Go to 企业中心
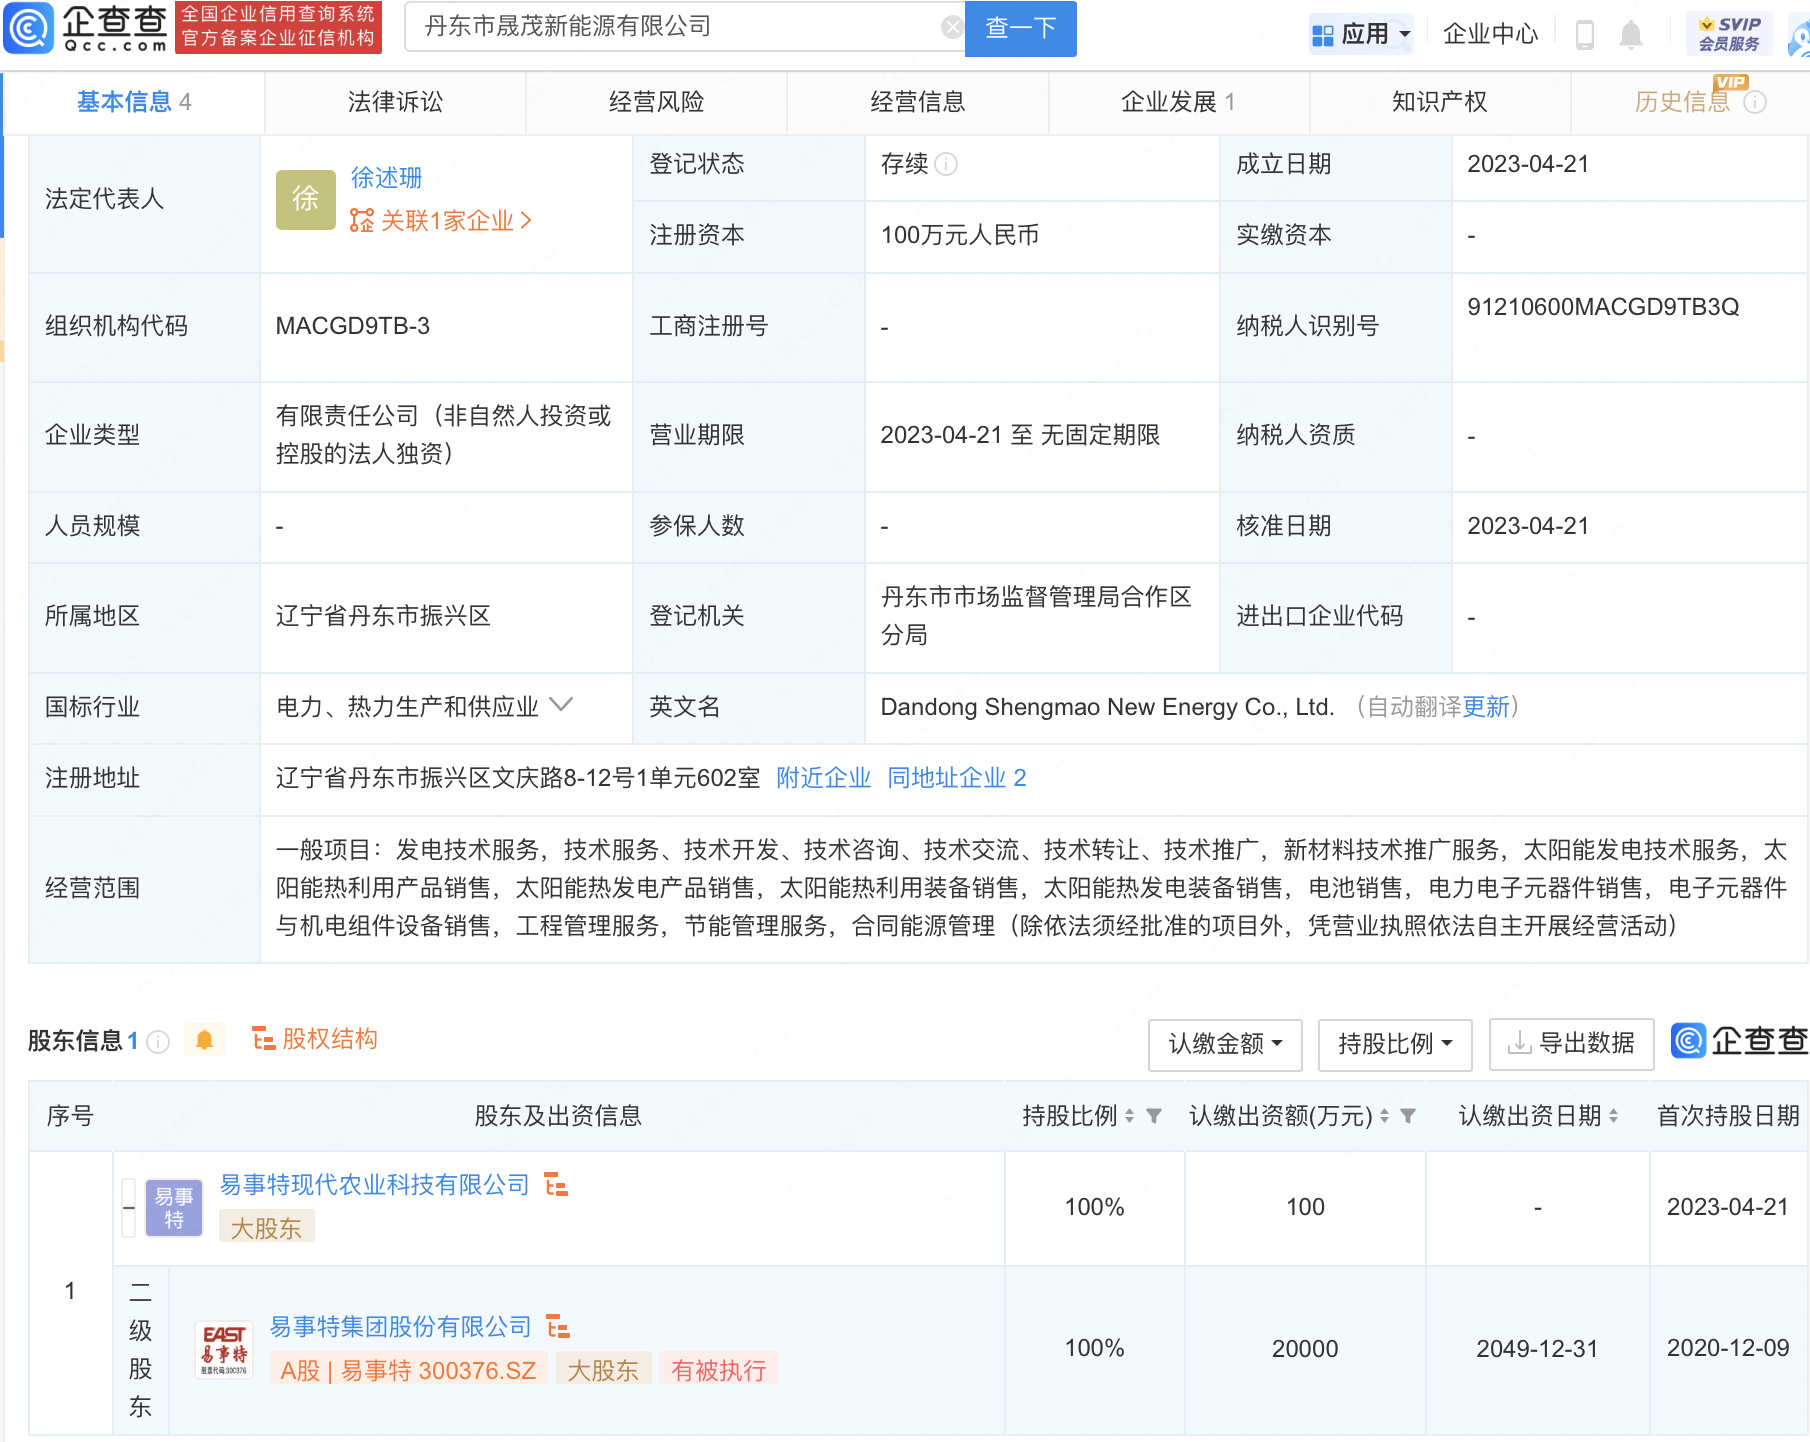This screenshot has width=1810, height=1442. 1490,34
